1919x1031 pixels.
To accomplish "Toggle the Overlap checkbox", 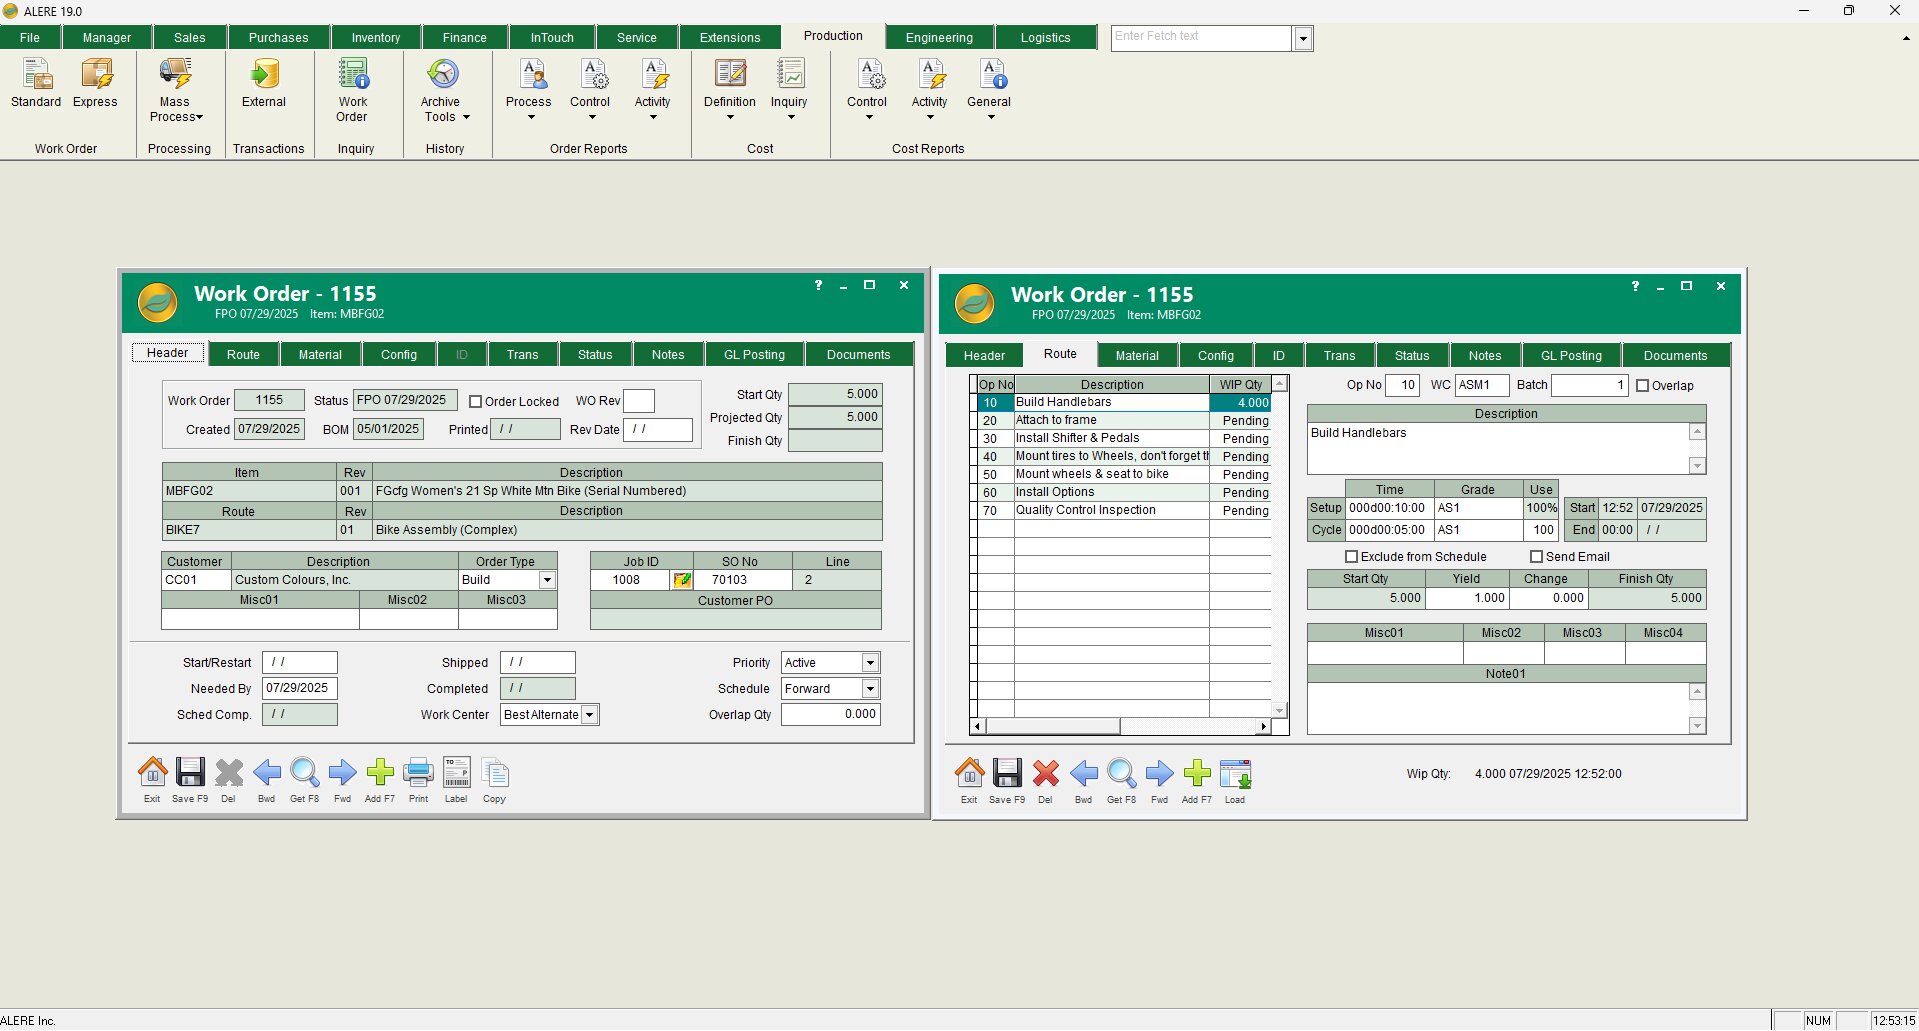I will (x=1642, y=386).
